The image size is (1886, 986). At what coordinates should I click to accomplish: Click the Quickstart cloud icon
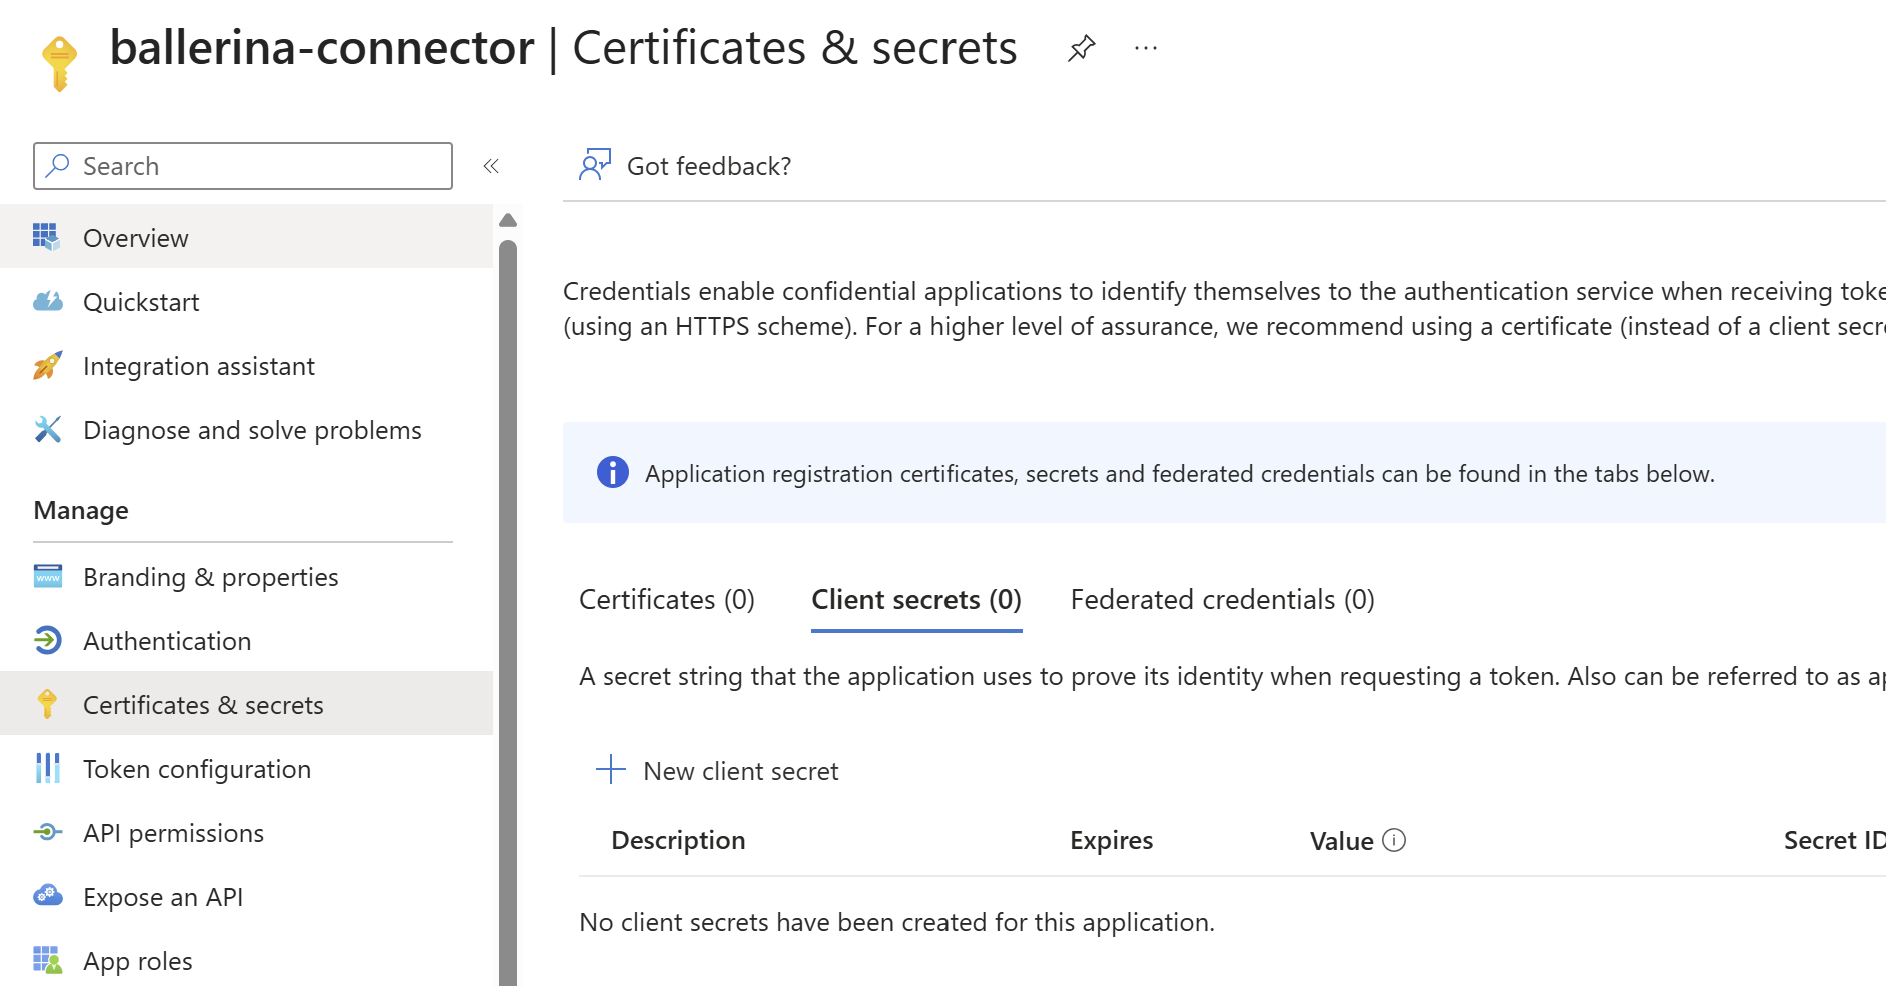pos(47,302)
